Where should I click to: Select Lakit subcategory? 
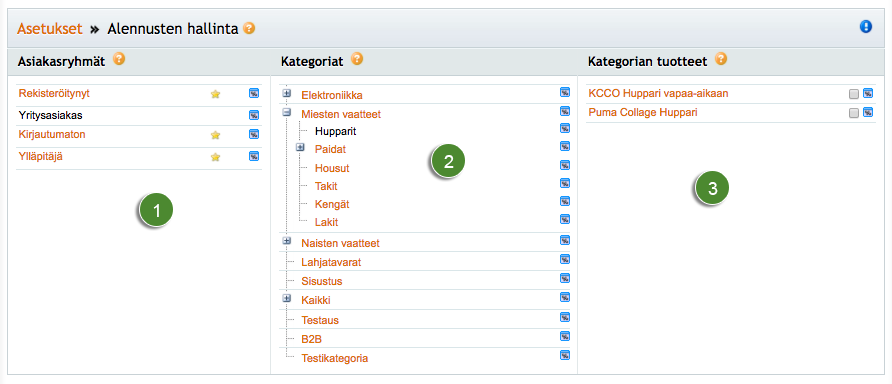tap(327, 222)
